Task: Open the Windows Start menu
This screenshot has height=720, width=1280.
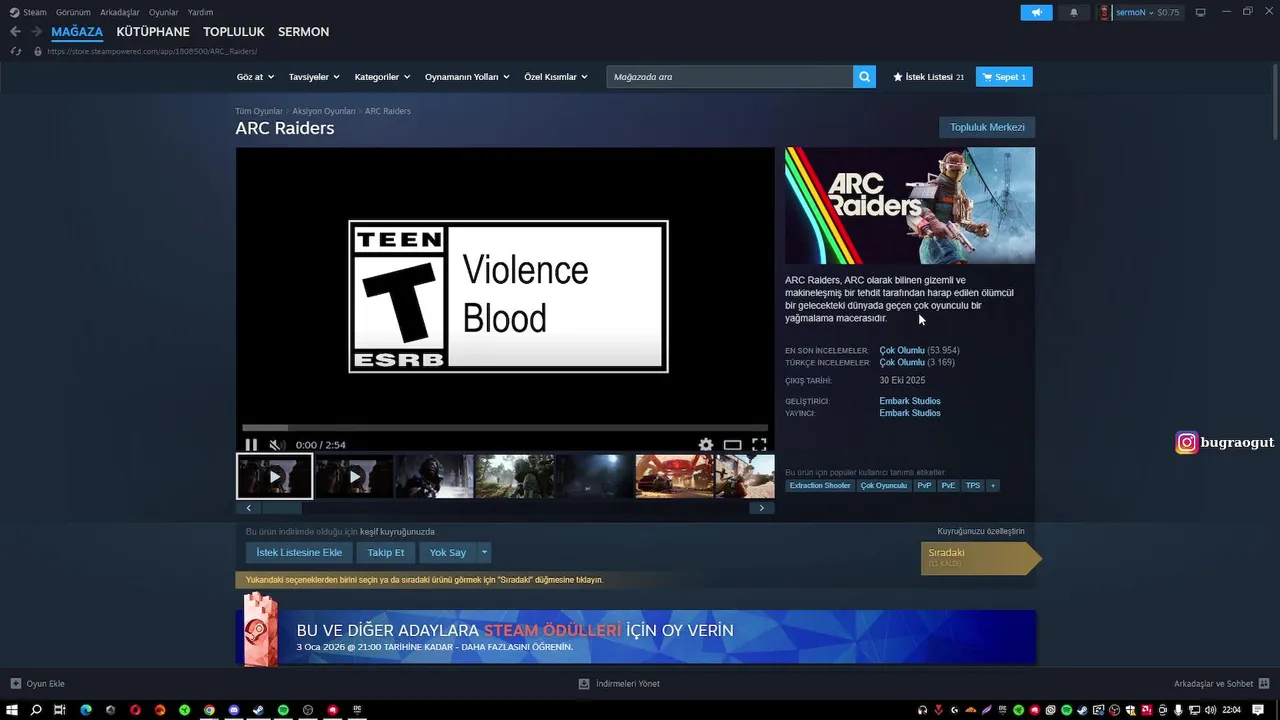Action: click(x=13, y=710)
